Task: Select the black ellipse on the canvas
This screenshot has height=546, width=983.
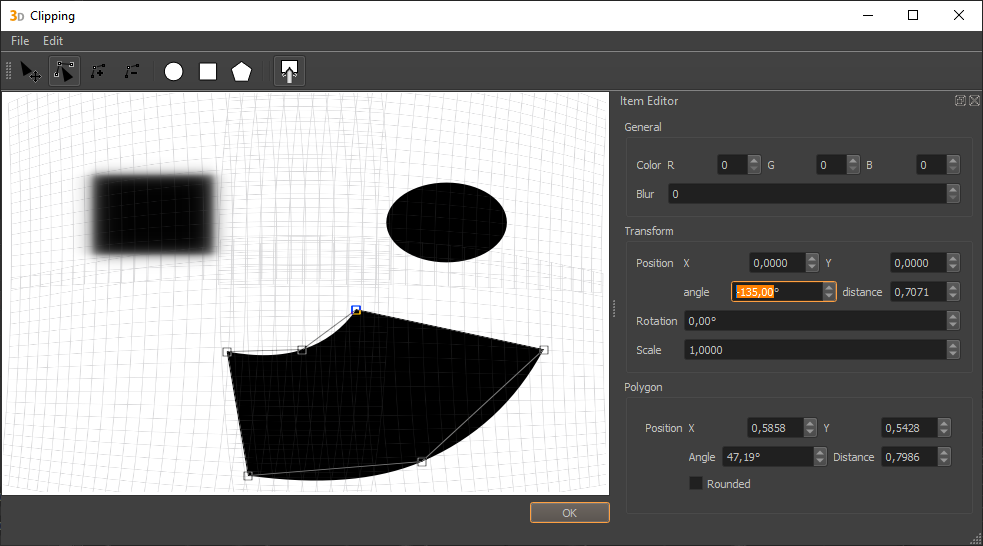Action: tap(446, 222)
